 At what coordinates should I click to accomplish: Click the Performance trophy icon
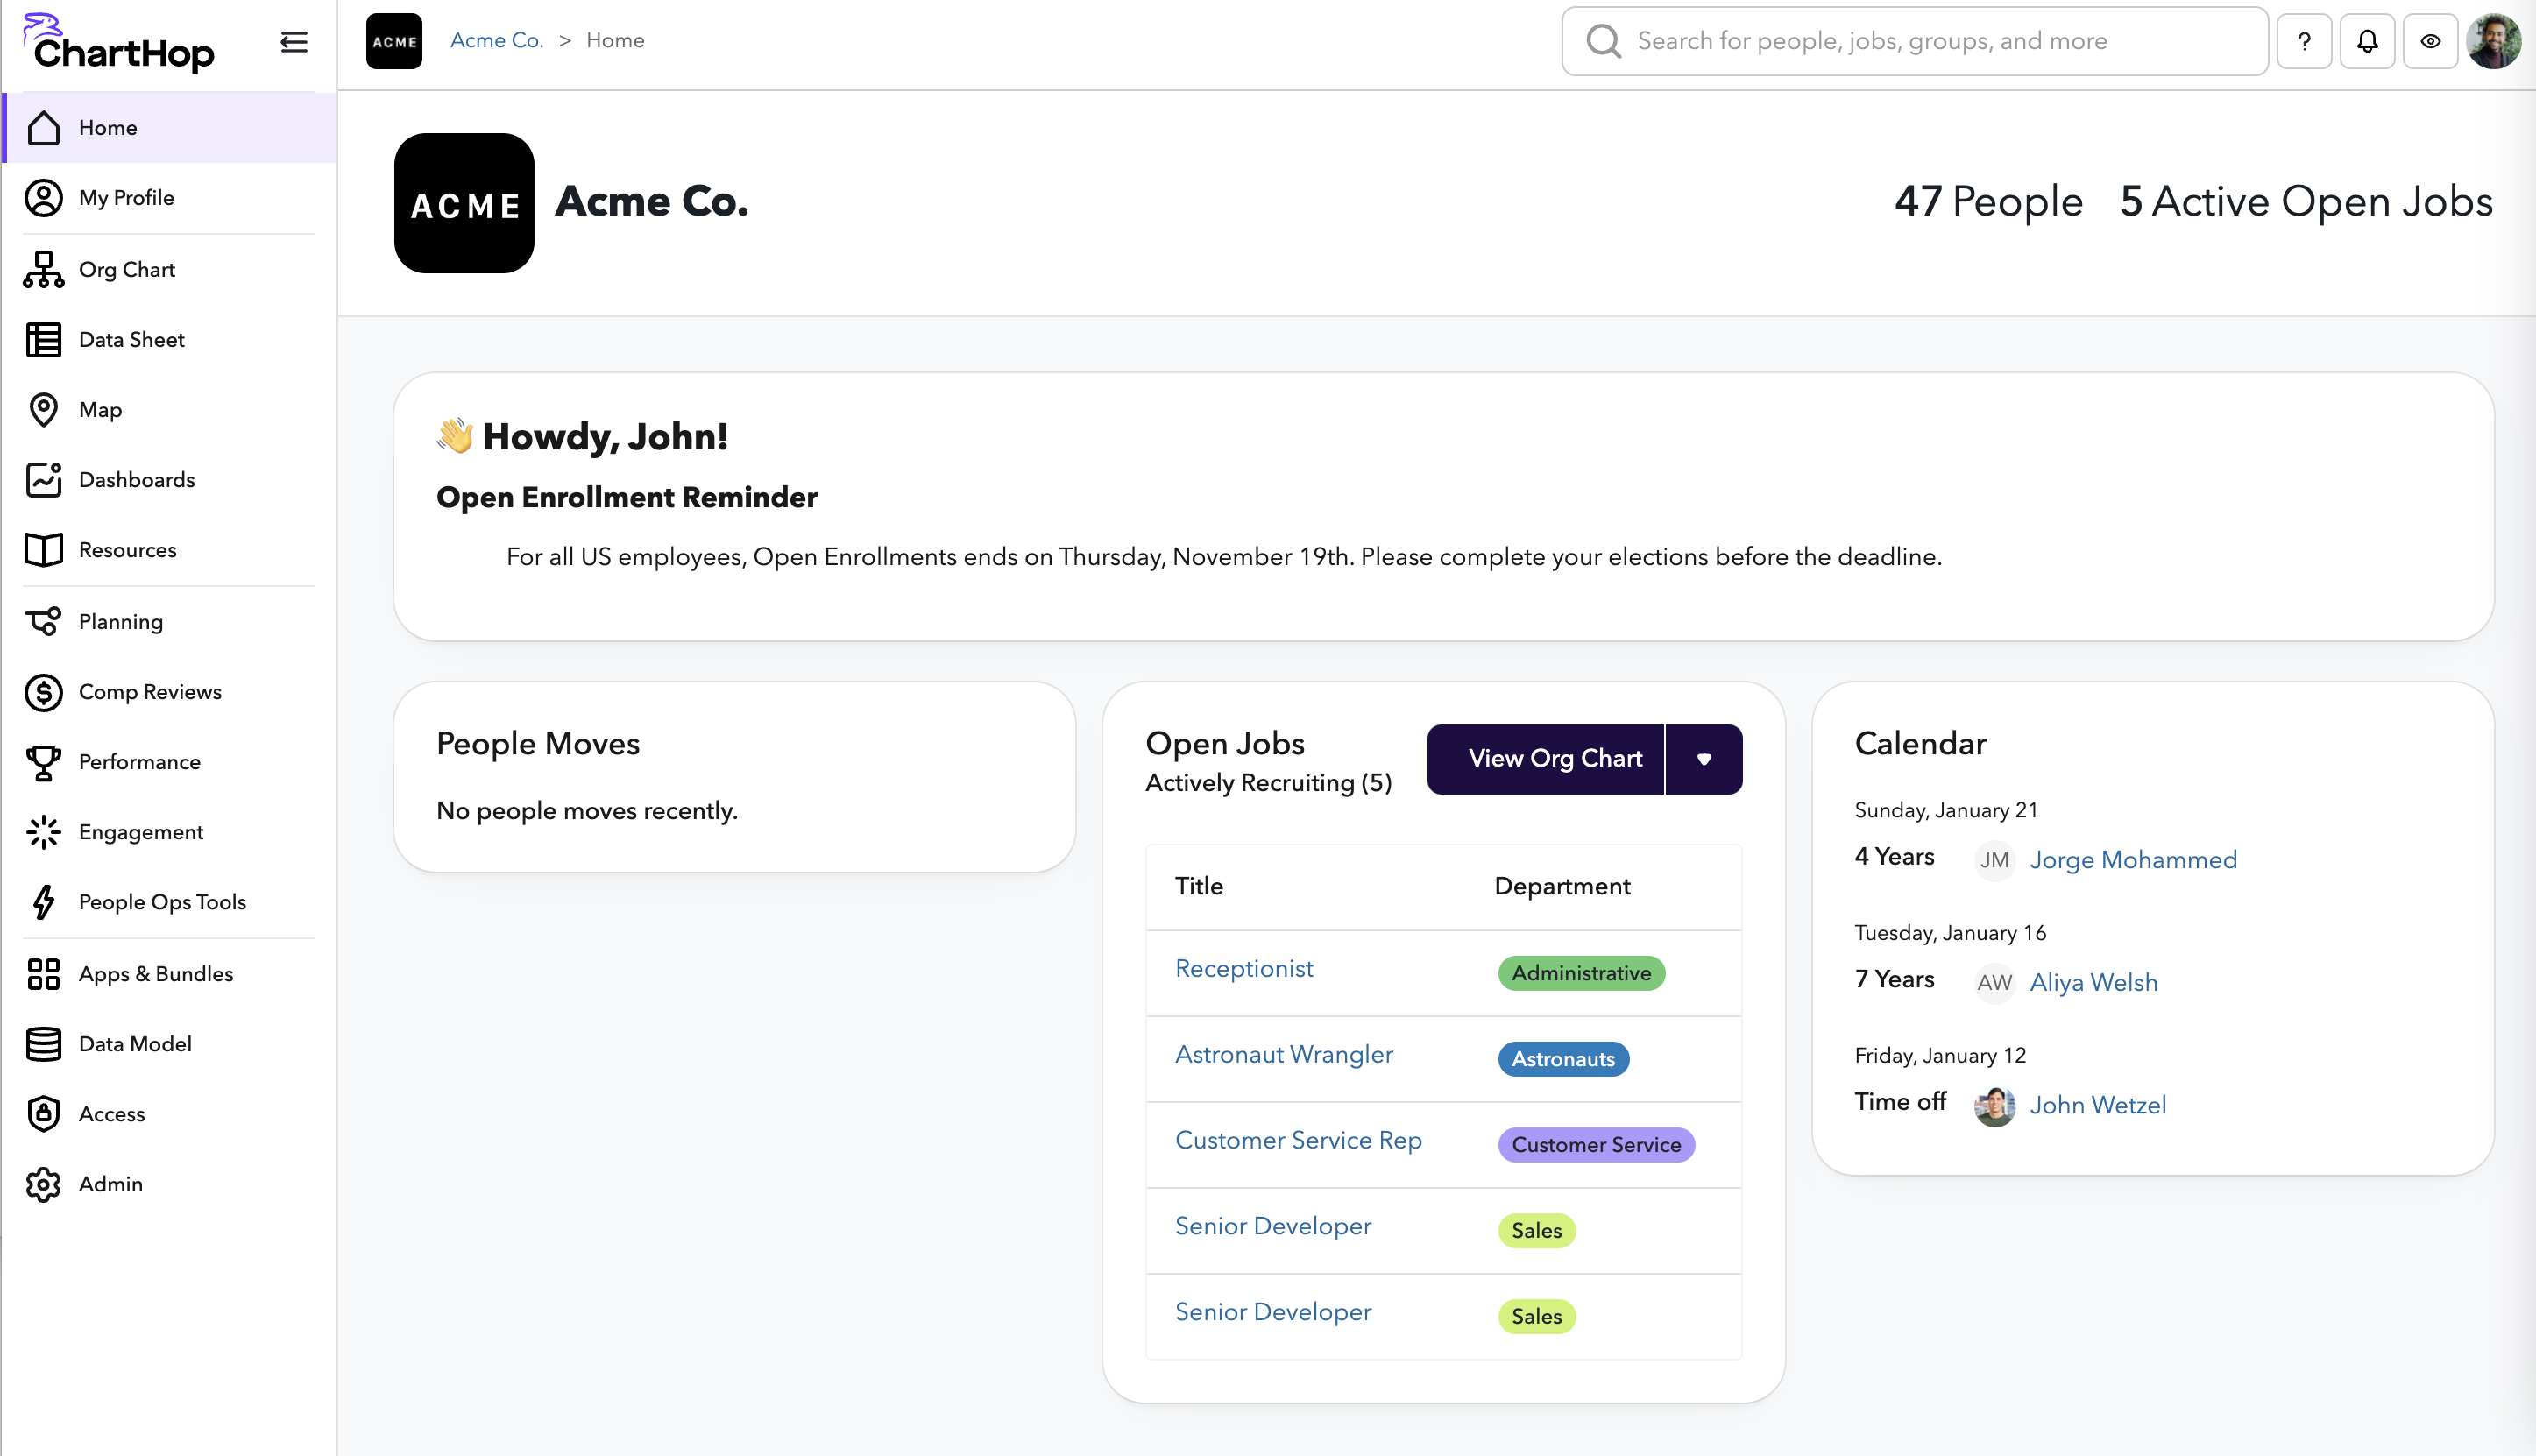[44, 762]
